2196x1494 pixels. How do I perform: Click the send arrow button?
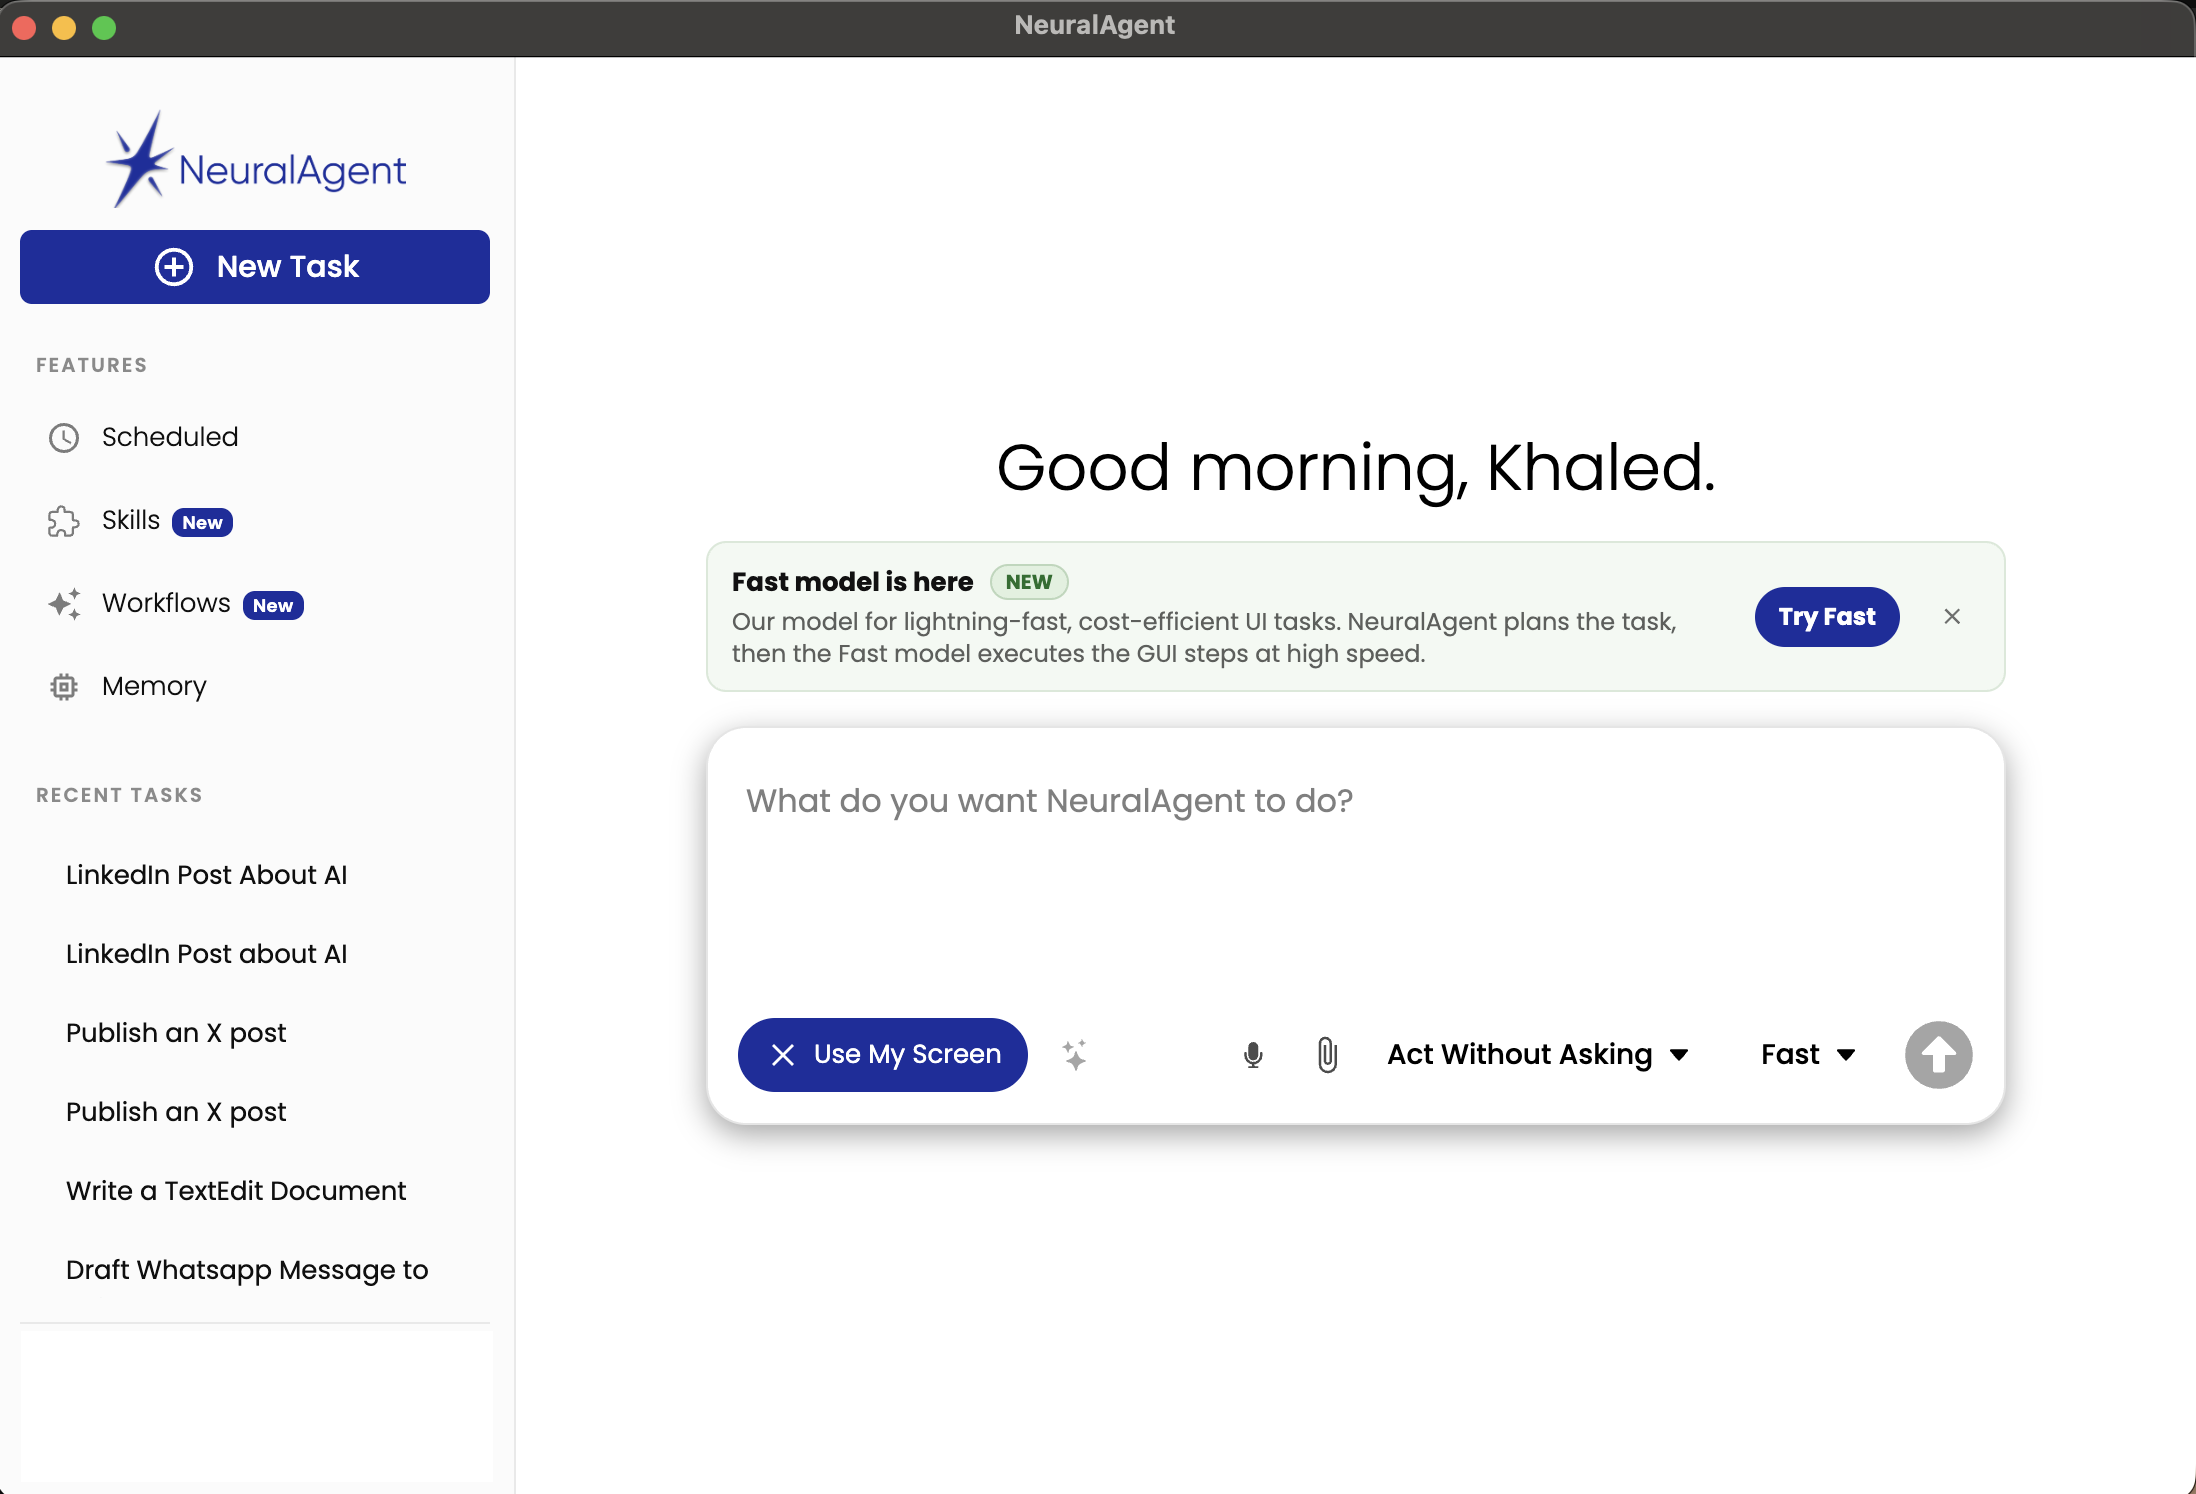(x=1938, y=1055)
